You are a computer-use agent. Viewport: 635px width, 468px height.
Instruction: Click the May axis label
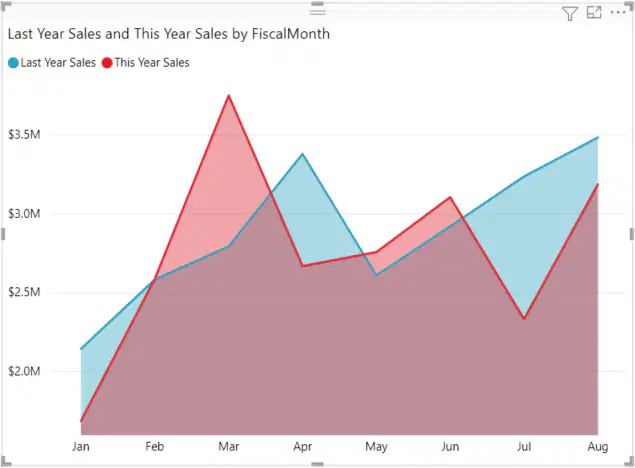click(376, 447)
